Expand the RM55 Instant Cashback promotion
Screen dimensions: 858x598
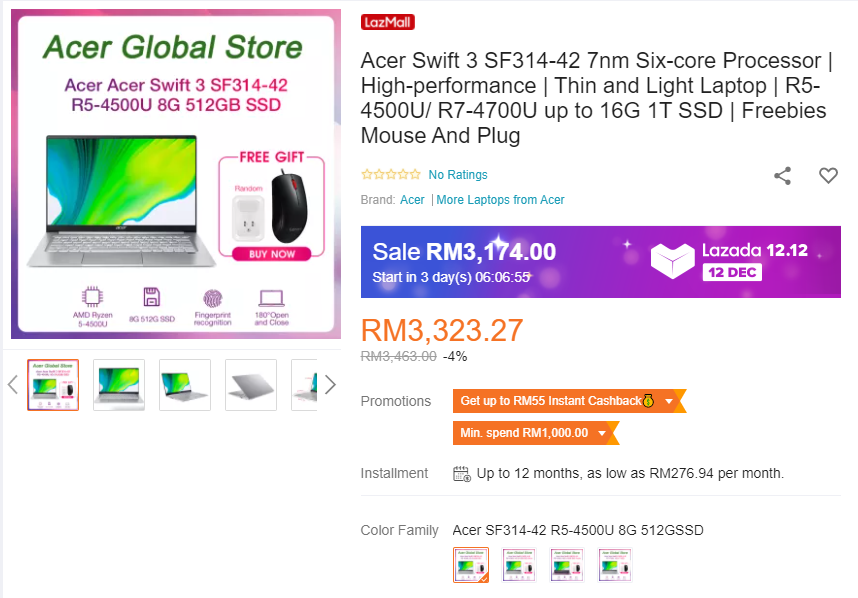(668, 401)
